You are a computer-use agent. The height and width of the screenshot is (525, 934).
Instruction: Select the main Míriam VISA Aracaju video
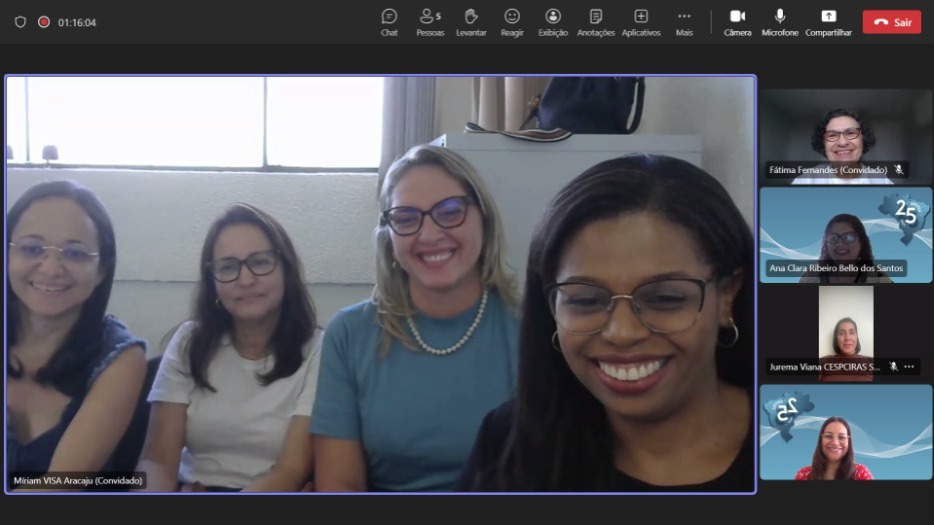381,284
